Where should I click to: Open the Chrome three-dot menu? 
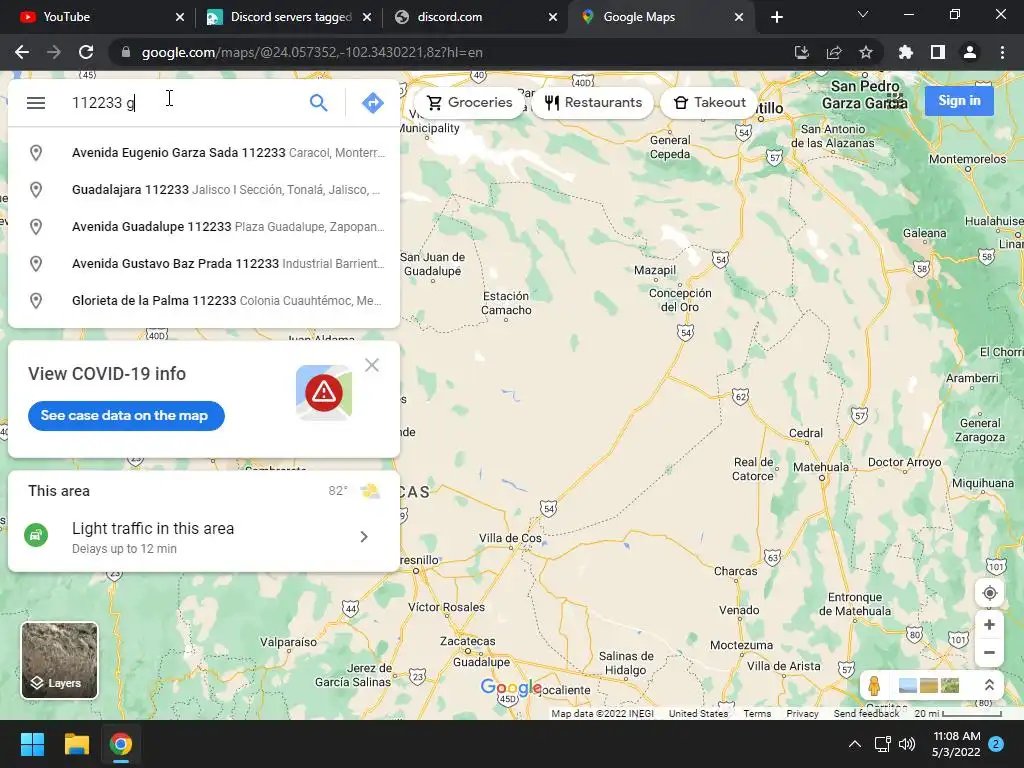click(1002, 52)
